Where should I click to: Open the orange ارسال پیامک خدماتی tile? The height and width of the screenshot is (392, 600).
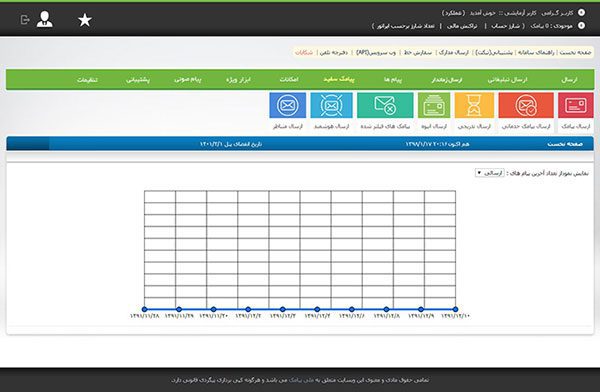point(526,105)
